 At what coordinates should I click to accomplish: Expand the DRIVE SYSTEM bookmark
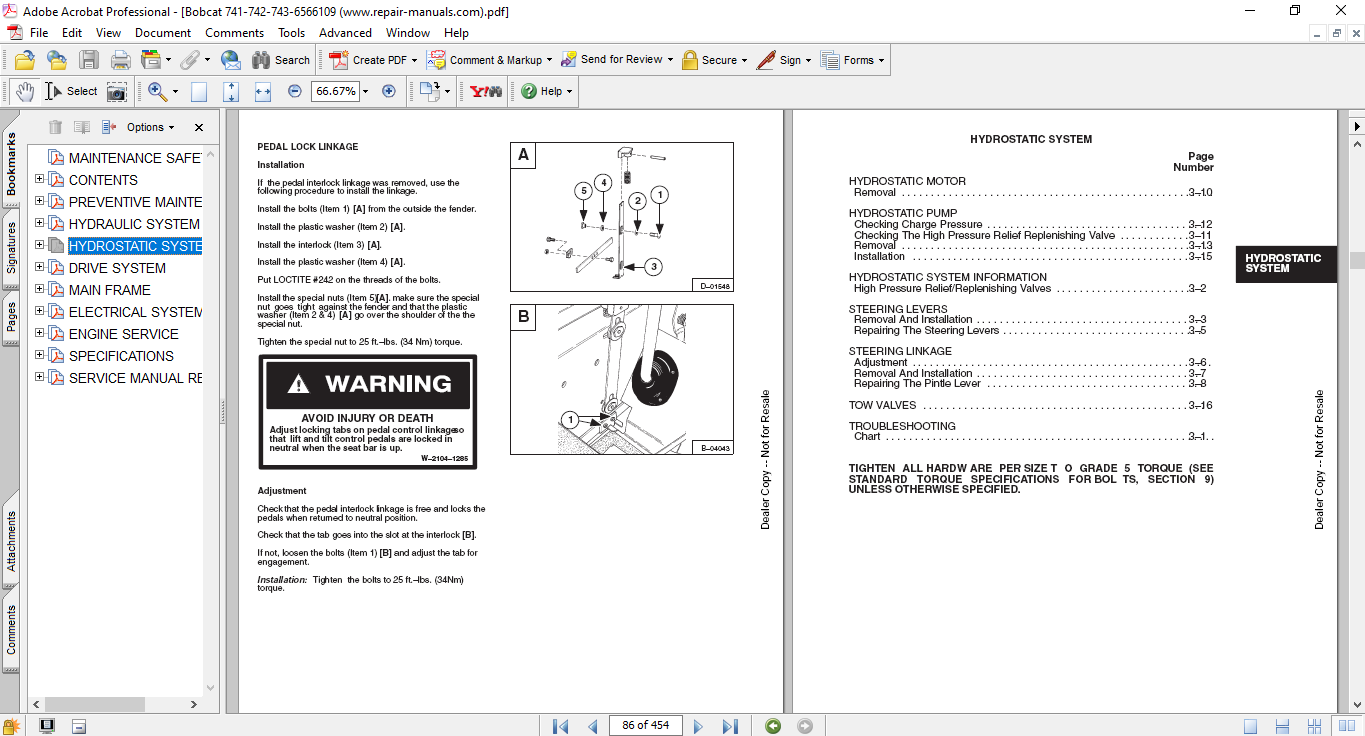click(40, 268)
